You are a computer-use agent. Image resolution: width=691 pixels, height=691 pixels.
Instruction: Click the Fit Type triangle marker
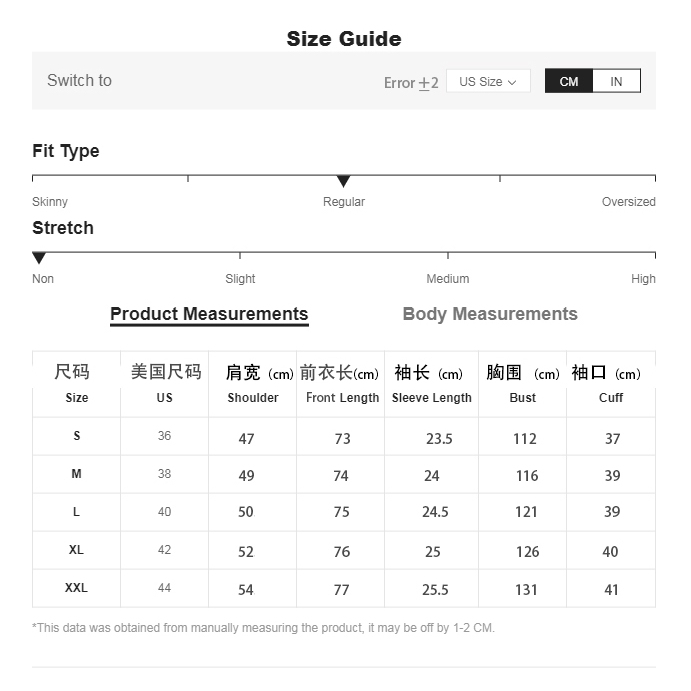[x=343, y=181]
